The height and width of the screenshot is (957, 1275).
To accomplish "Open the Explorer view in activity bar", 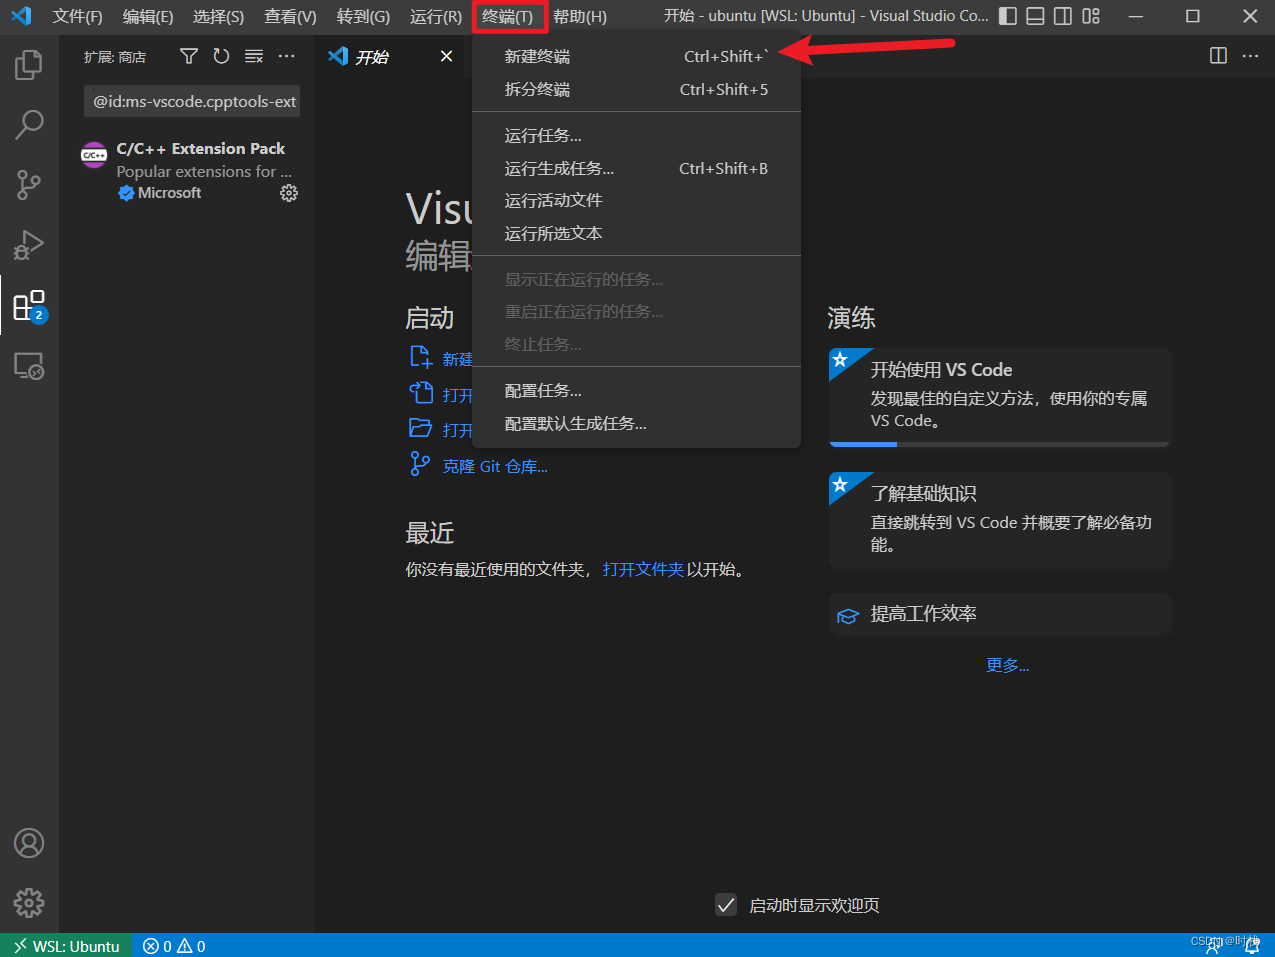I will (x=29, y=65).
